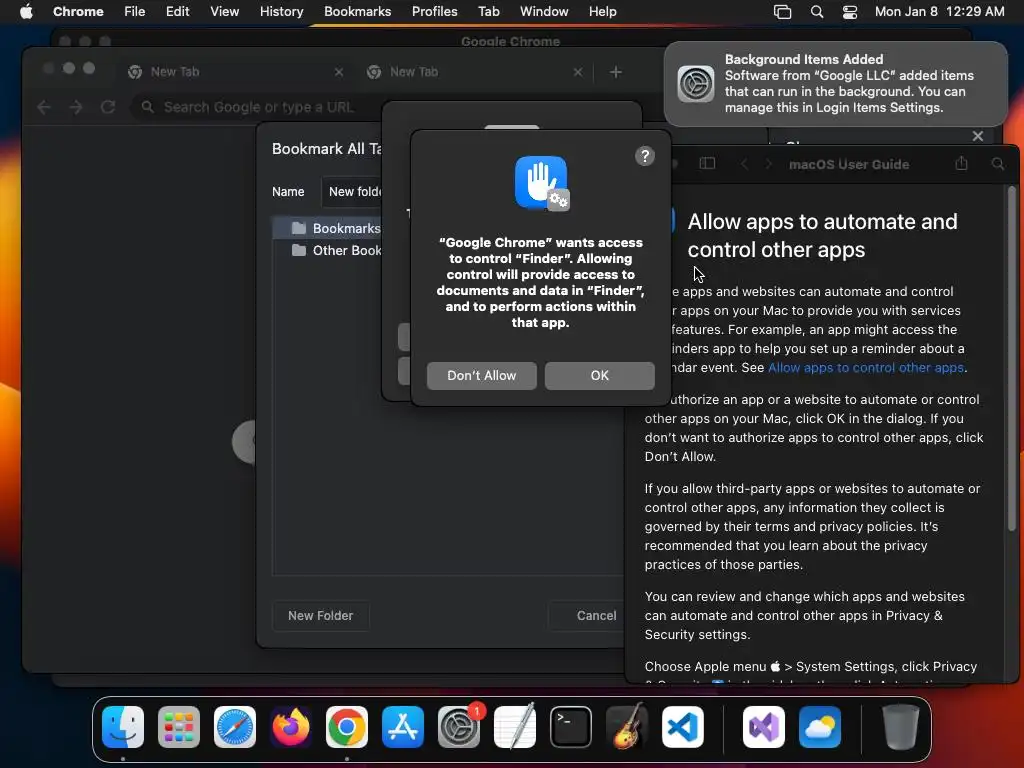The image size is (1024, 768).
Task: Toggle the sidebar in macOS User Guide
Action: [707, 164]
